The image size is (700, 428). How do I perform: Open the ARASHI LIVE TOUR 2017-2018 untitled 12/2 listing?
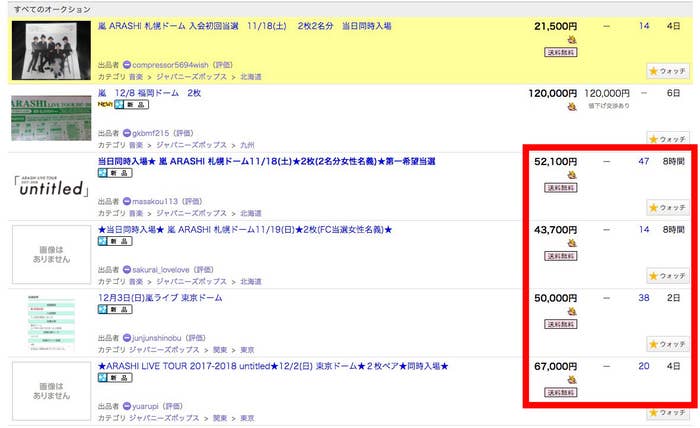(x=273, y=366)
